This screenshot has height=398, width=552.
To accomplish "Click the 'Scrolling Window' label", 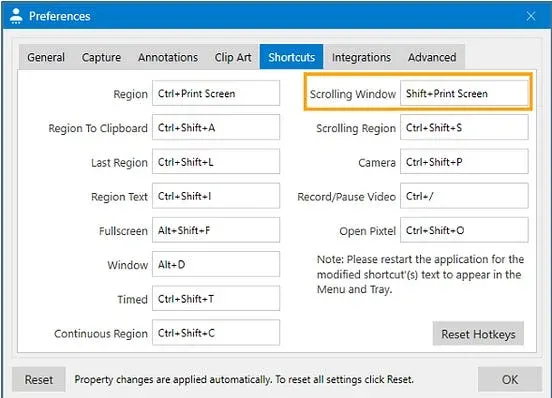I will pos(353,94).
